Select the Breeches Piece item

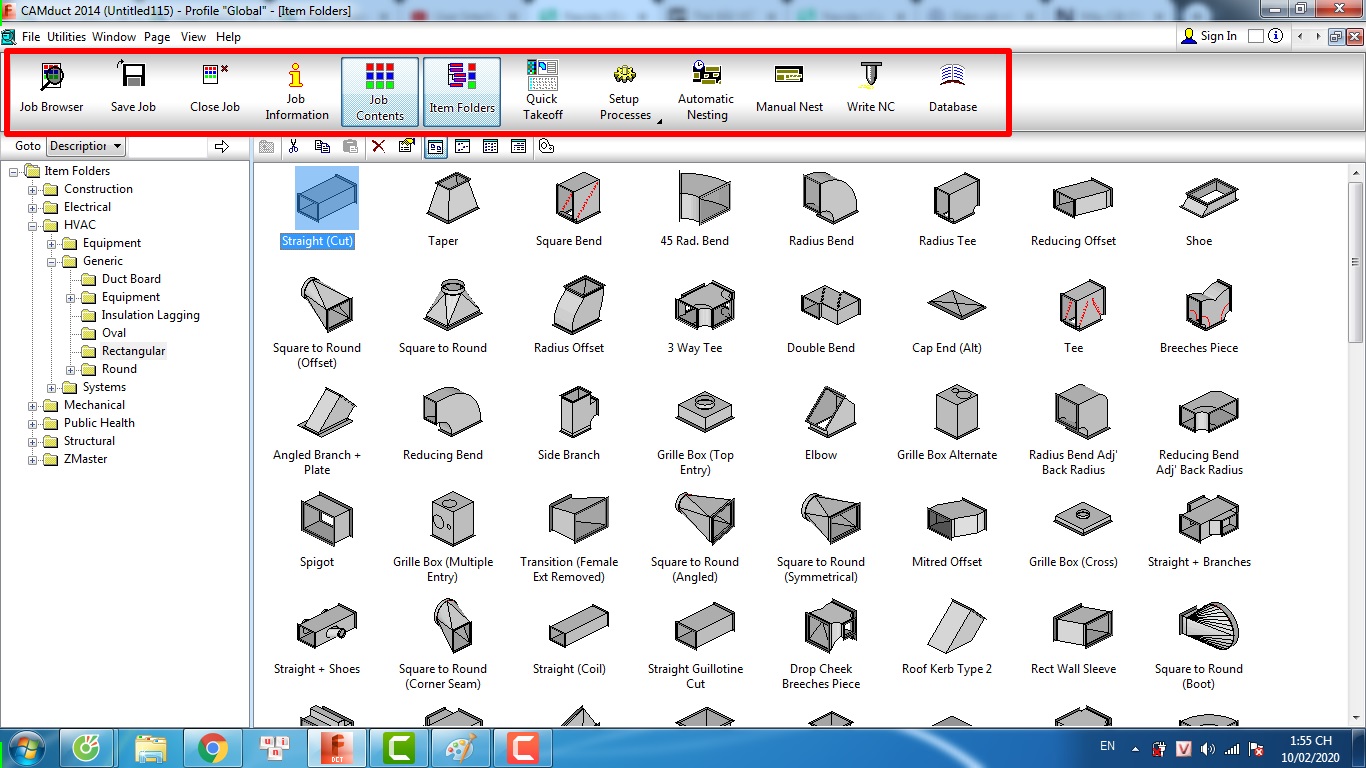tap(1199, 316)
